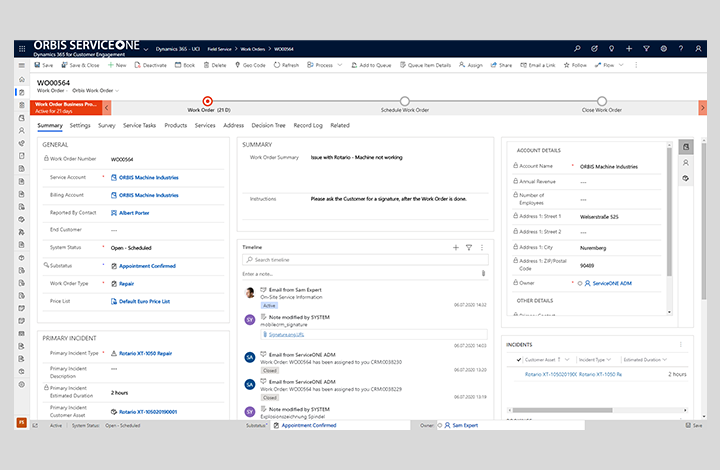This screenshot has height=470, width=720.
Task: Switch to the Settings tab
Action: pos(80,125)
